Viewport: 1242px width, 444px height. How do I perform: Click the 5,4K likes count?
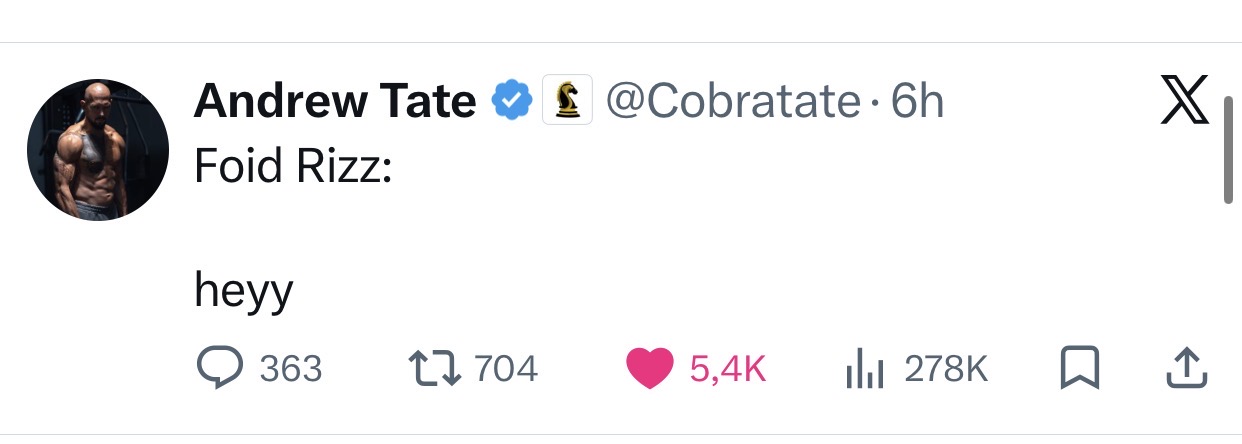click(728, 370)
